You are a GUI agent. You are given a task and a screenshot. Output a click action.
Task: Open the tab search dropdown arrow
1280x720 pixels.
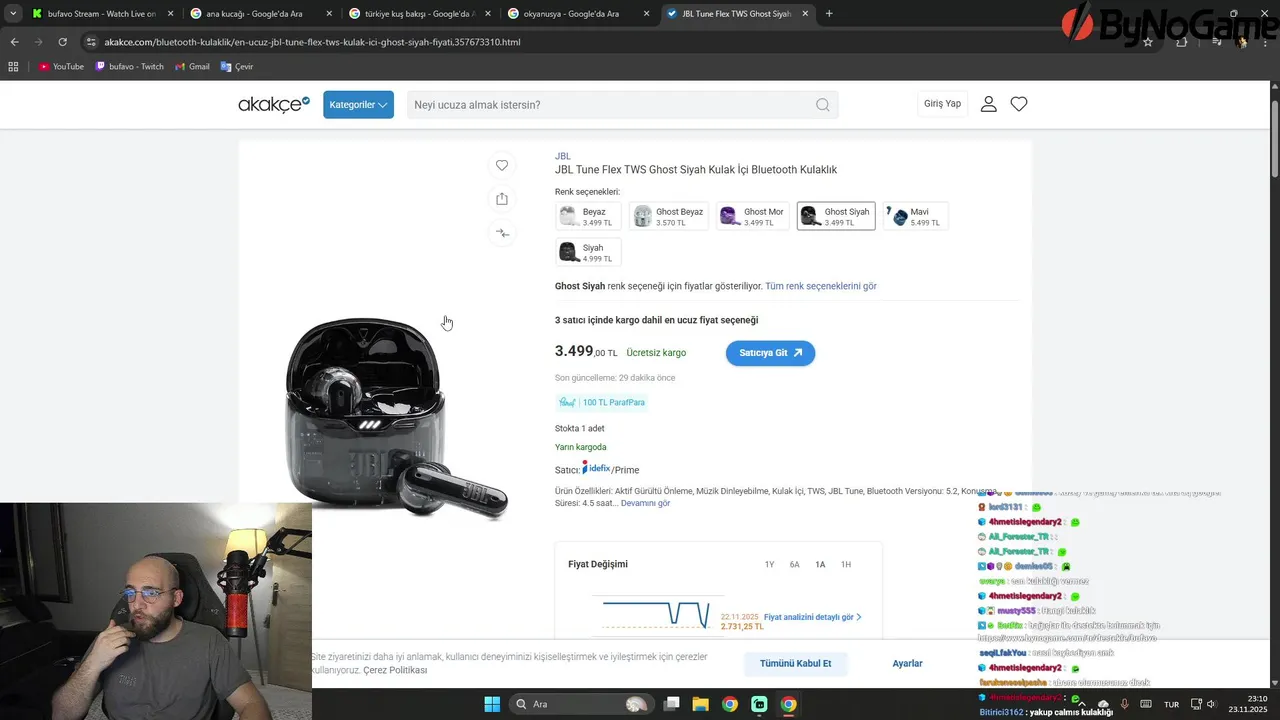pyautogui.click(x=13, y=14)
